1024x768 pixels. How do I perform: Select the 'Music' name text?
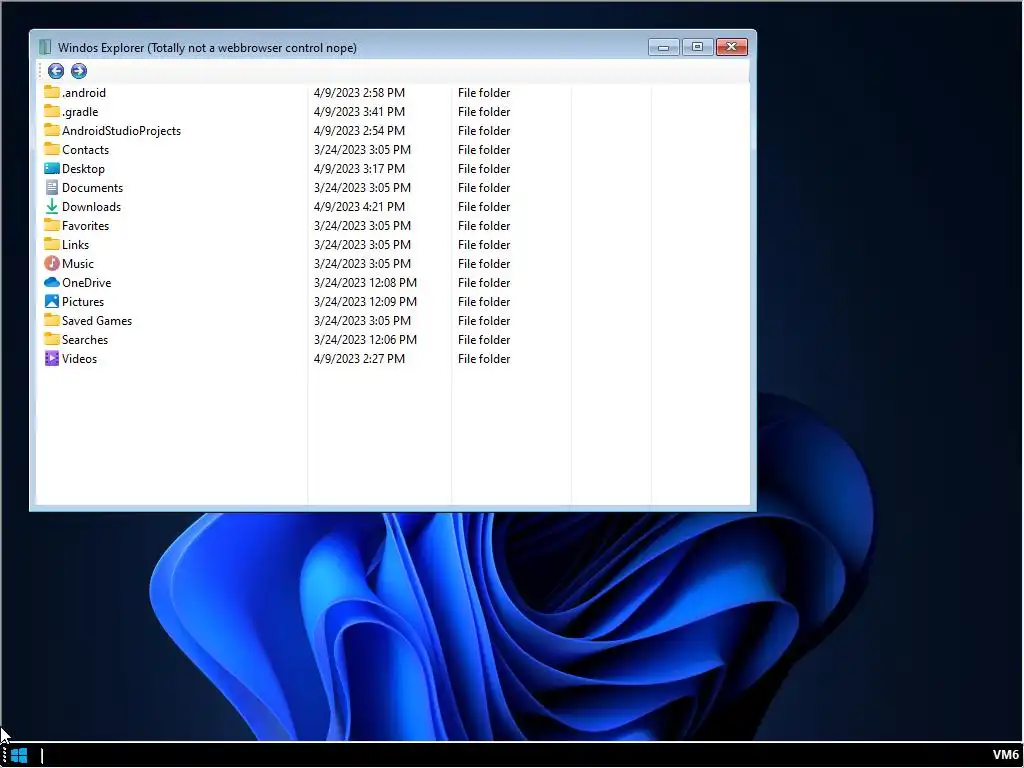[x=78, y=263]
